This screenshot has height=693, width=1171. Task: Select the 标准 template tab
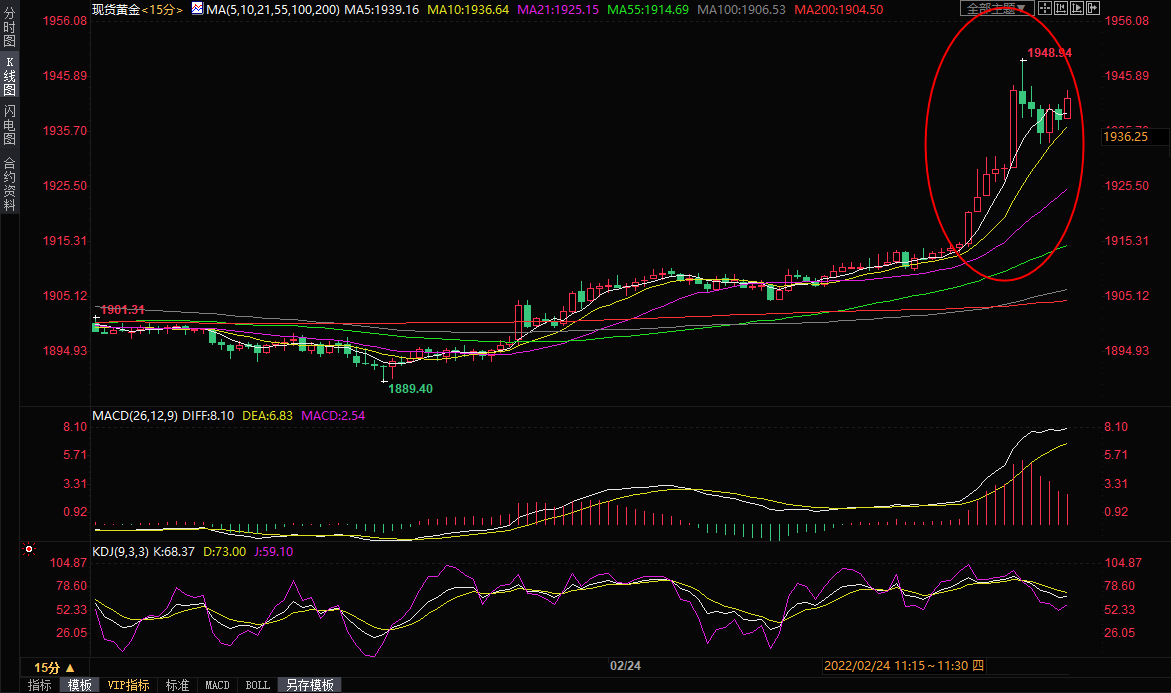177,685
